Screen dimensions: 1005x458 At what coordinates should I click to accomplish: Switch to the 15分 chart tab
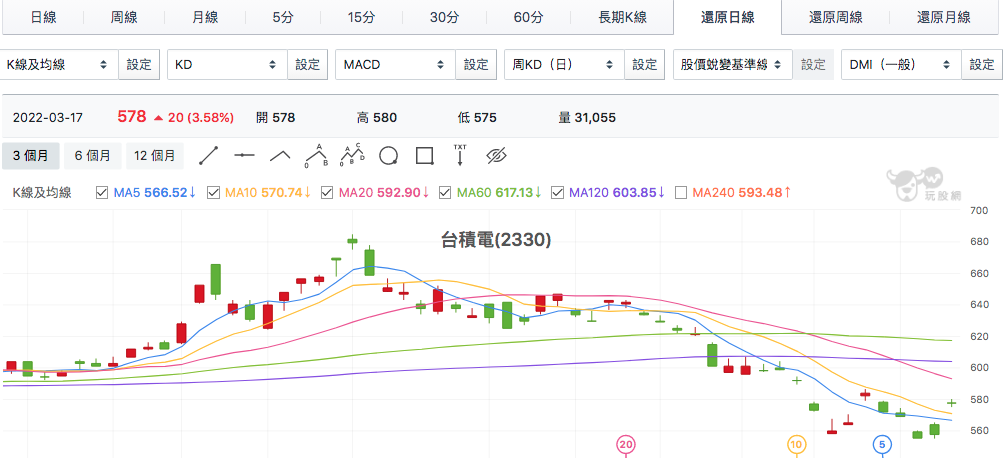pos(361,17)
